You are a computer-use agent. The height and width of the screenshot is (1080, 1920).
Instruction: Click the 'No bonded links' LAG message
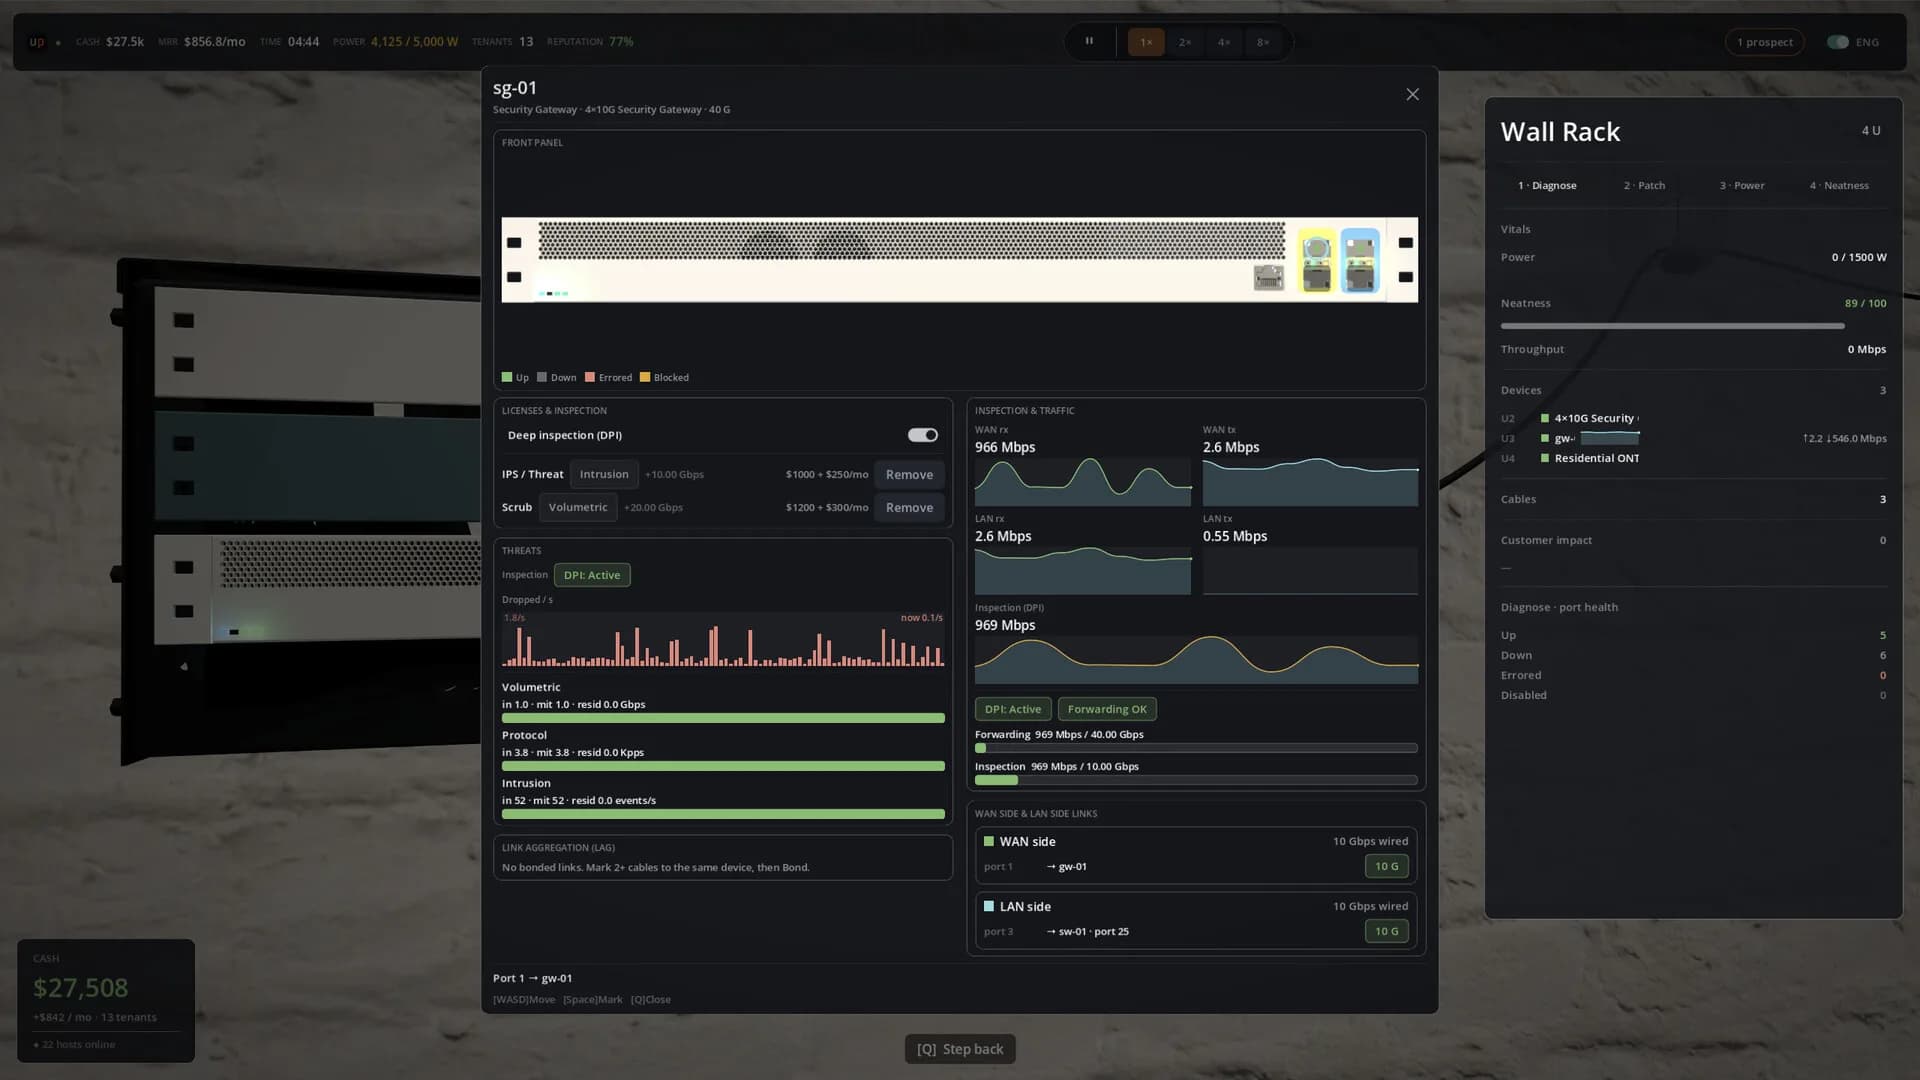pos(656,867)
